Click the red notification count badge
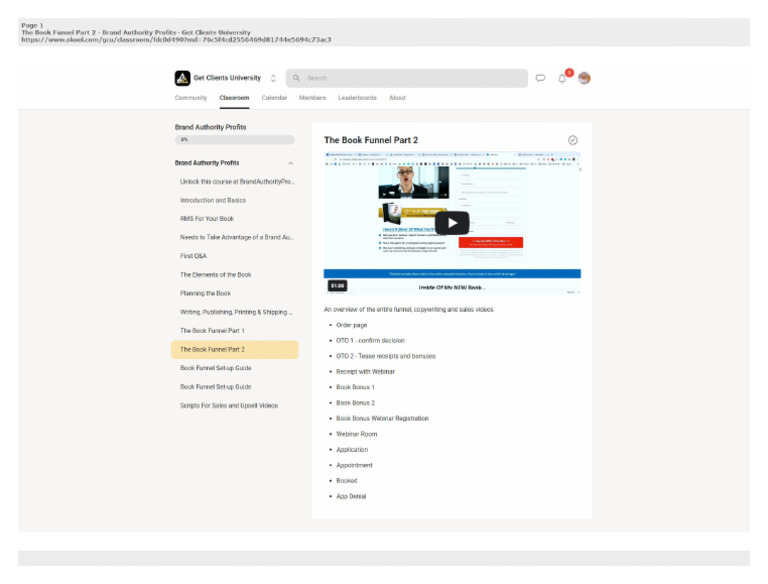 coord(569,73)
